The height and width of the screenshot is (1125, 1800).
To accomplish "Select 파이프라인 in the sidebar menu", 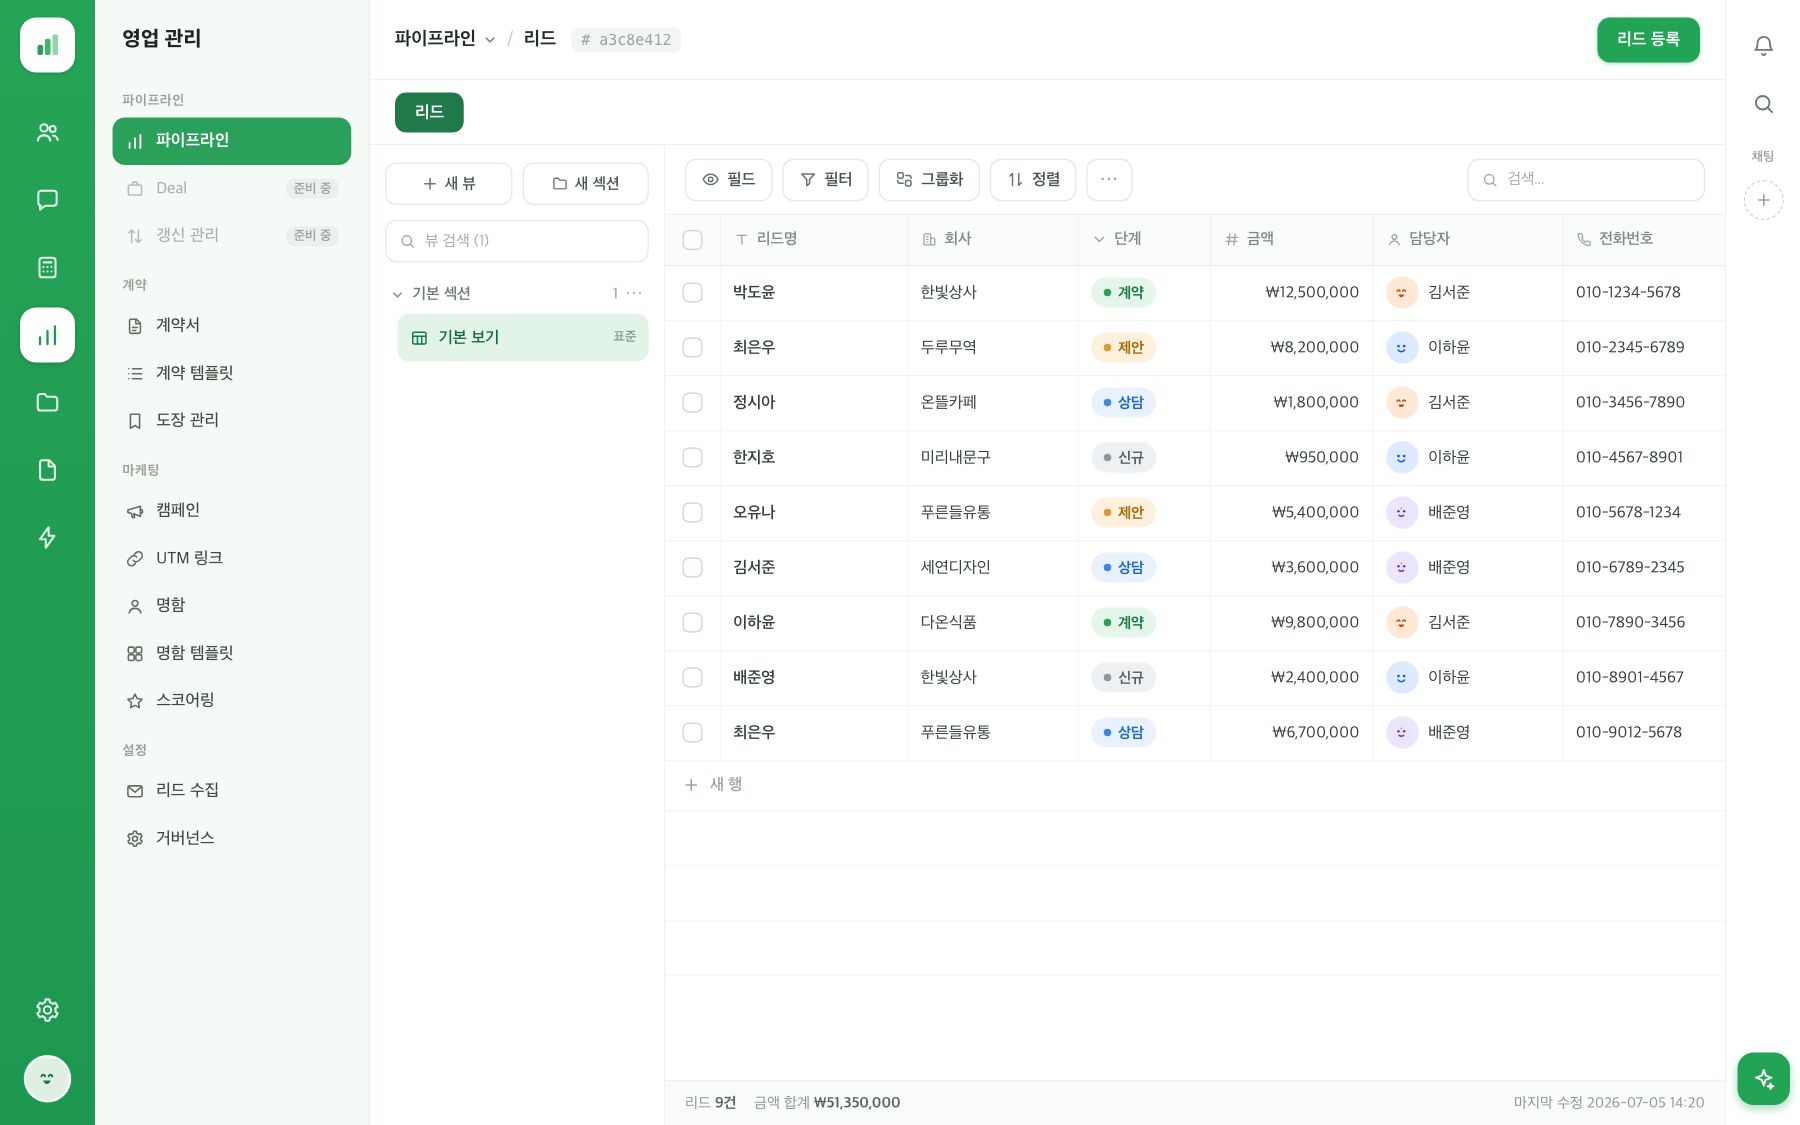I will point(231,141).
